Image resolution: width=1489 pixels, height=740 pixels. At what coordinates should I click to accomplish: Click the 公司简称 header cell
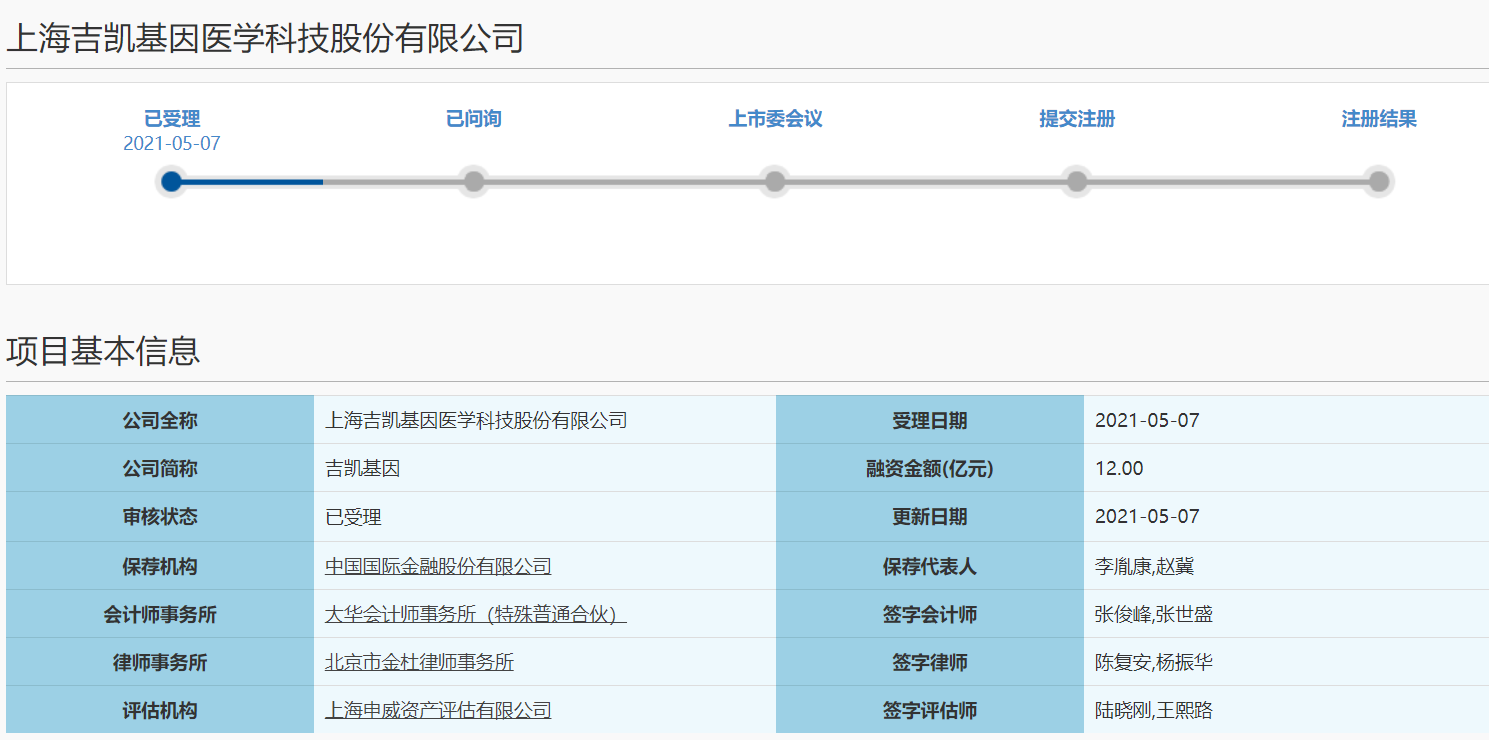[160, 468]
